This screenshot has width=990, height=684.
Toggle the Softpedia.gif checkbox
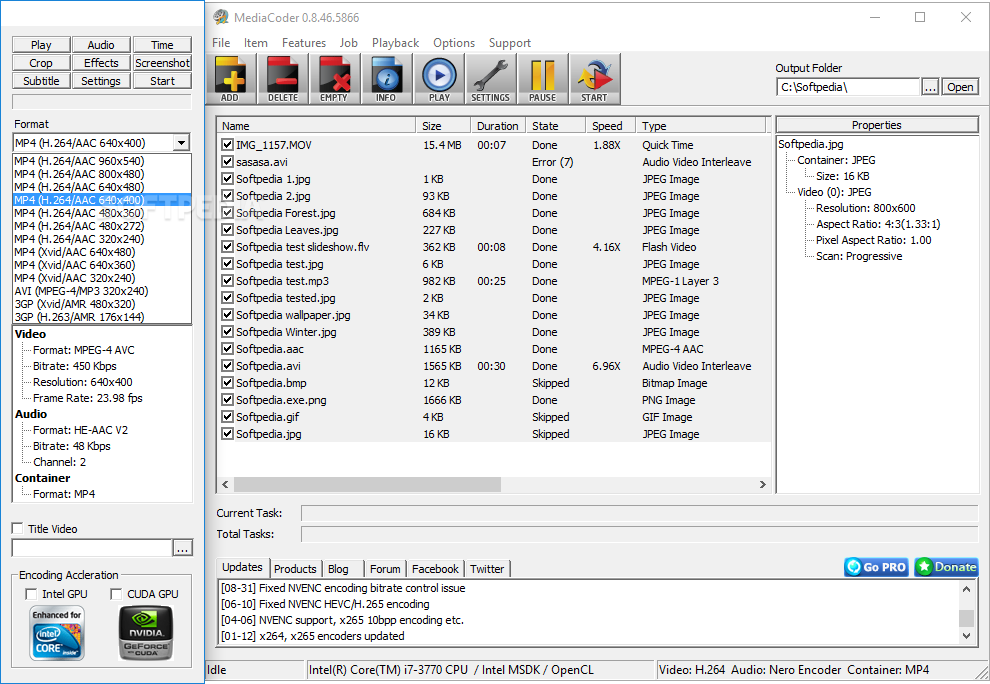tap(227, 417)
